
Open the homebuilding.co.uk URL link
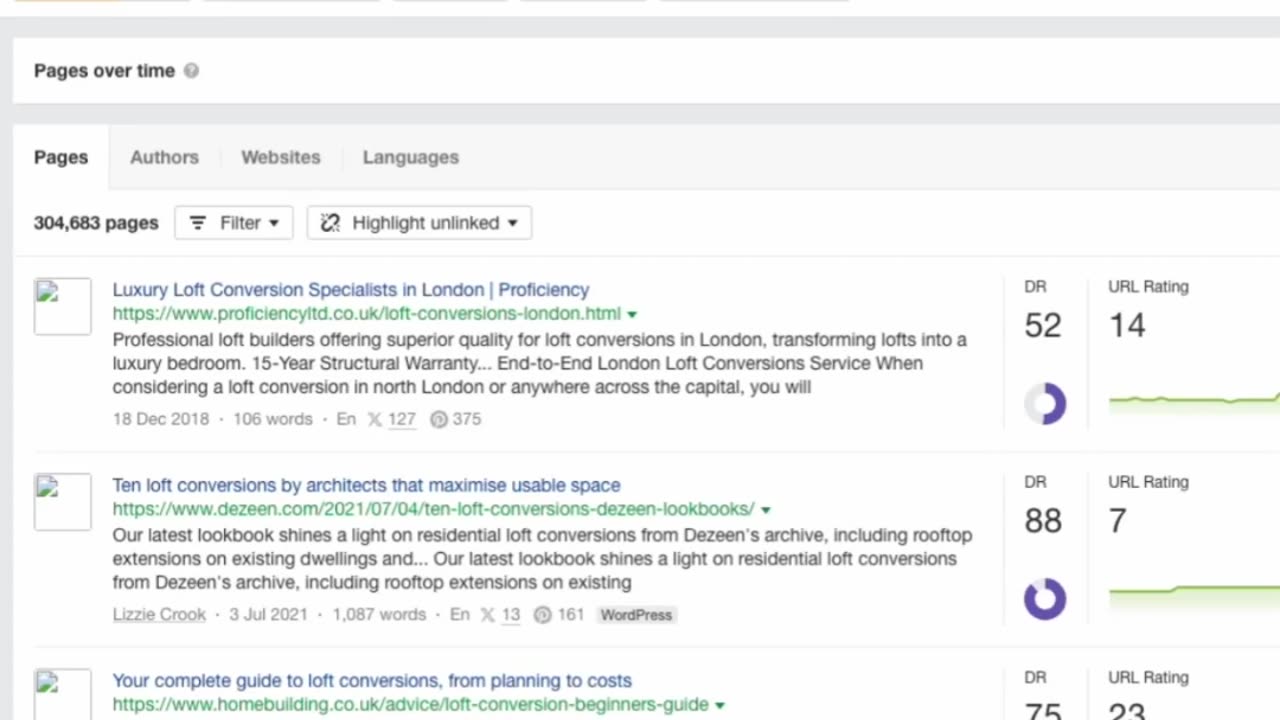click(410, 705)
